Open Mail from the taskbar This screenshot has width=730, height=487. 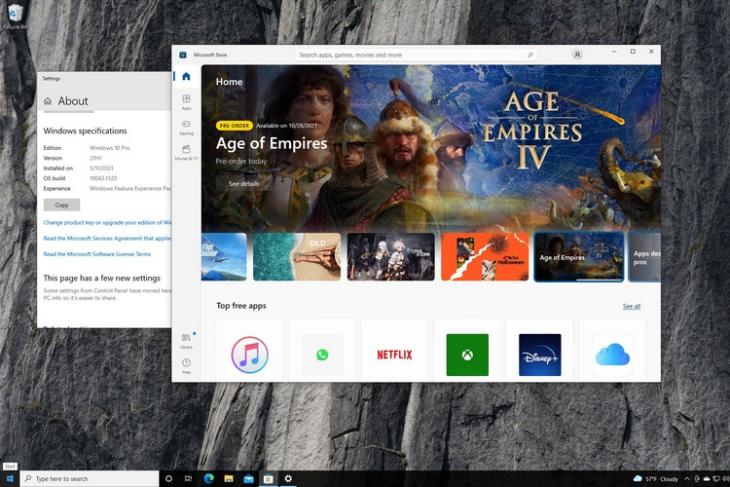click(x=249, y=479)
